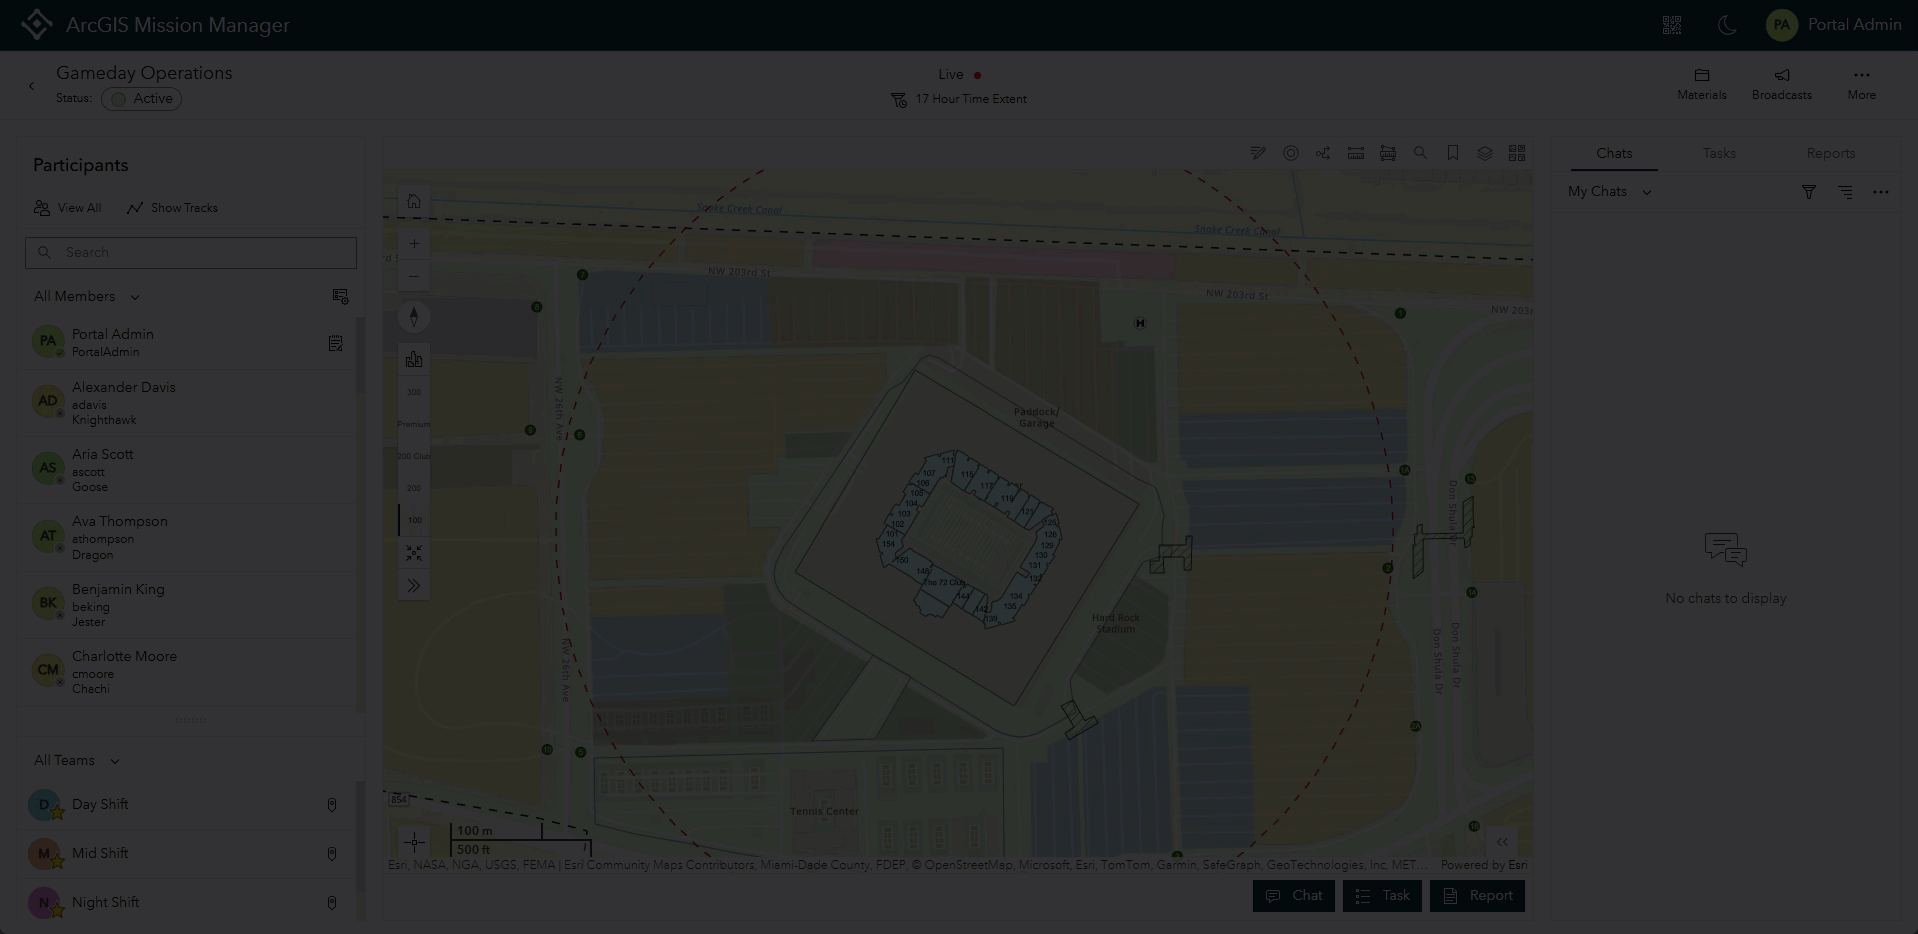Click the Chat button below map

pyautogui.click(x=1294, y=896)
